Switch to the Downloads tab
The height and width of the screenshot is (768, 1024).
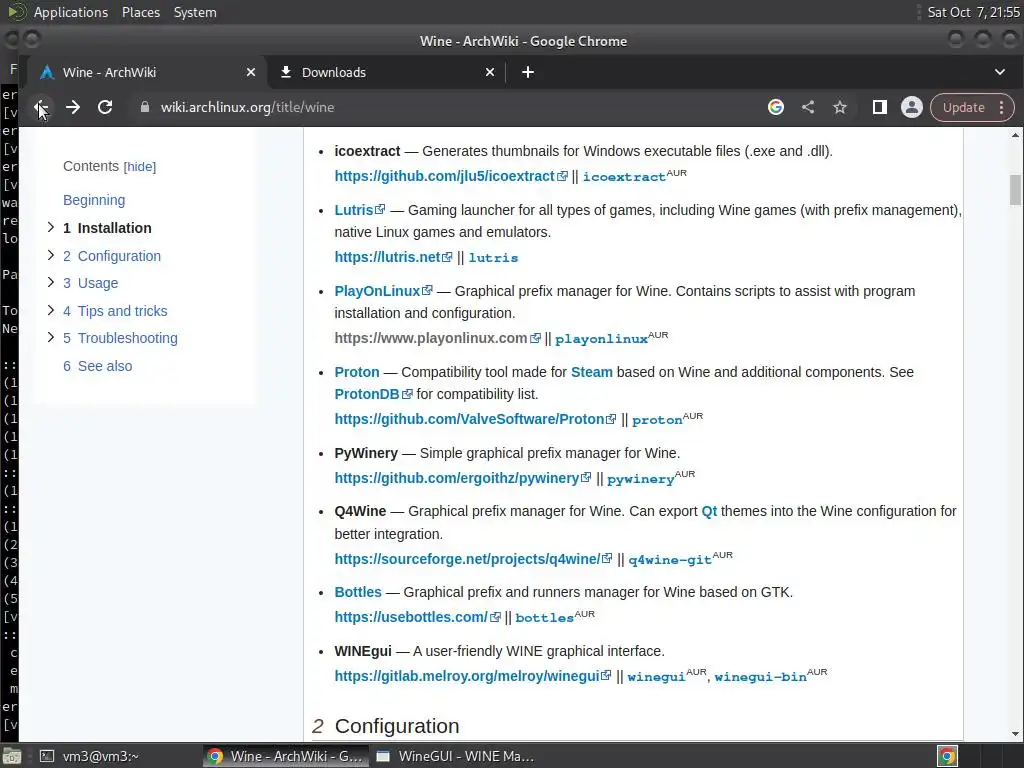(386, 72)
